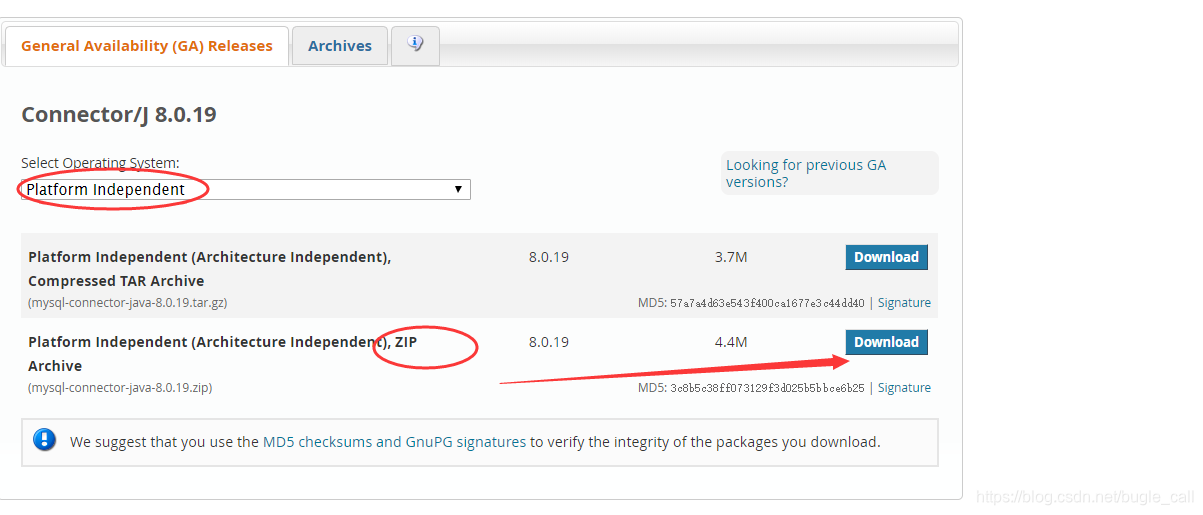1203x515 pixels.
Task: Click version 8.0.19 in TAR row
Action: pyautogui.click(x=549, y=257)
